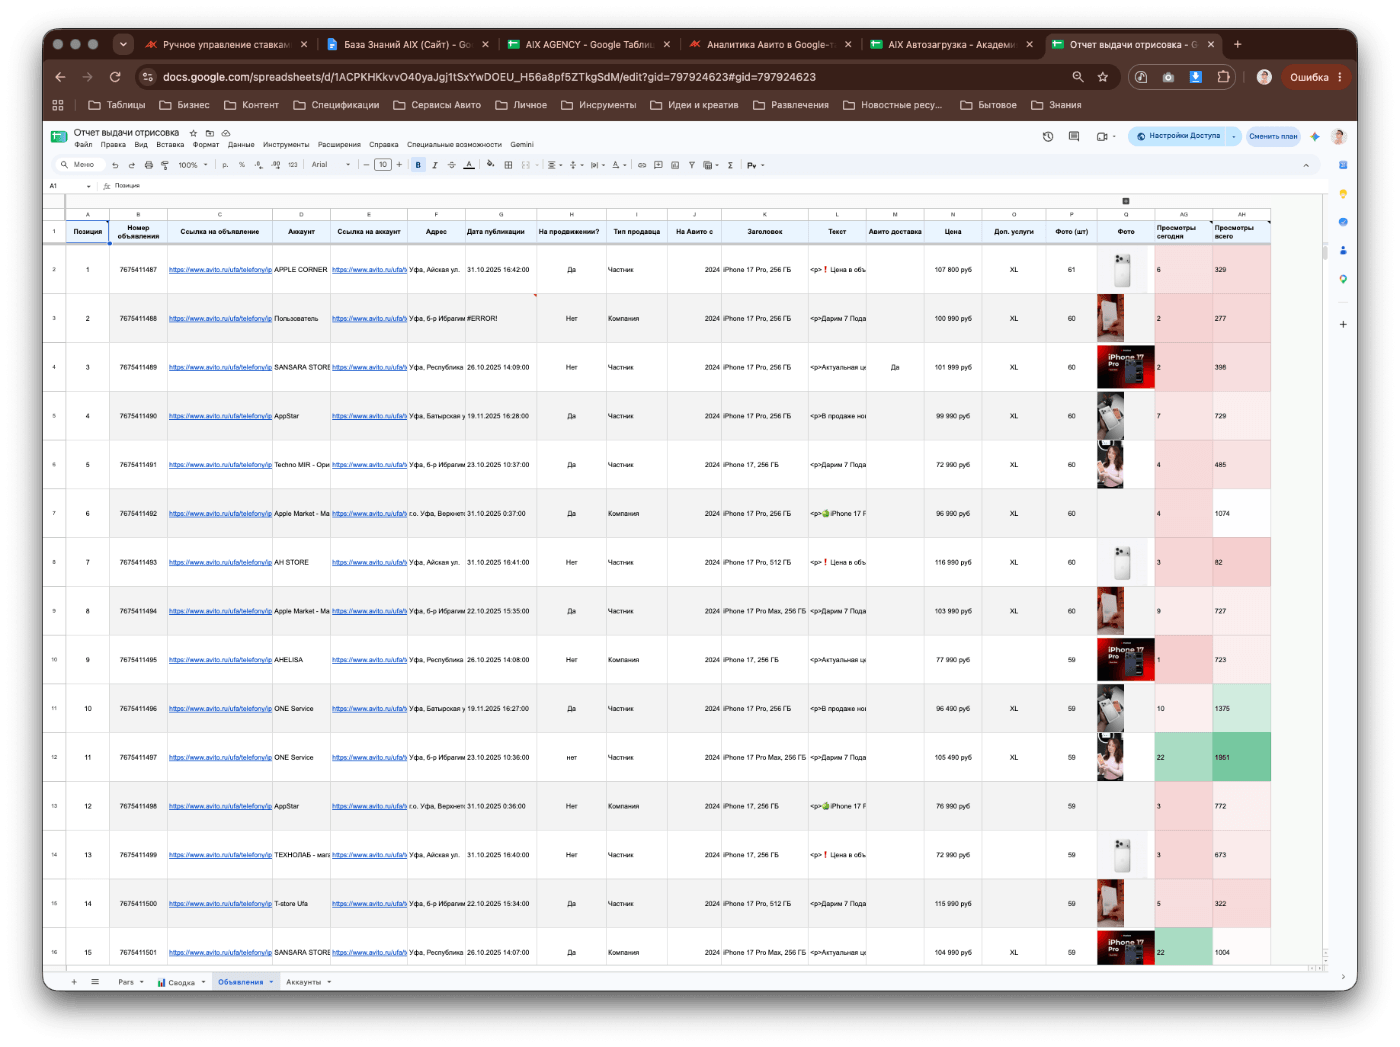1400x1047 pixels.
Task: Open the Объявления sheet tab dropdown arrow
Action: coord(271,982)
